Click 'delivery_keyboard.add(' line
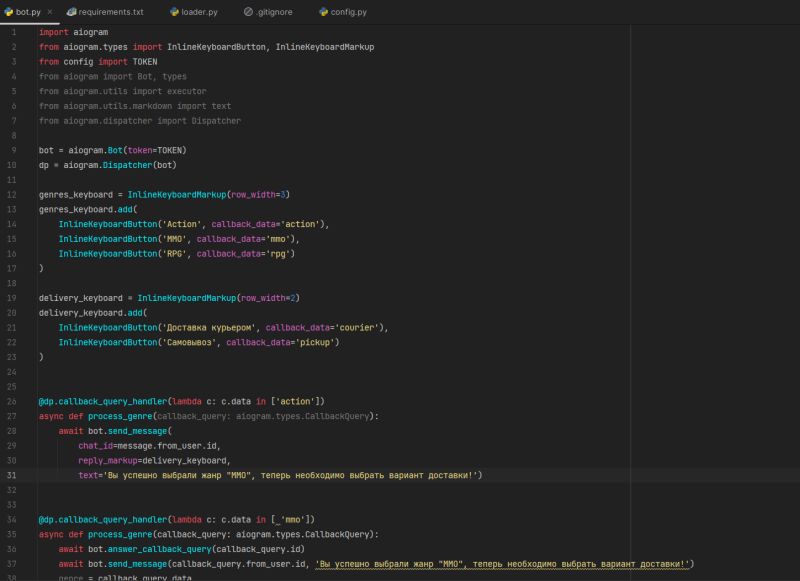The width and height of the screenshot is (800, 581). coord(93,313)
